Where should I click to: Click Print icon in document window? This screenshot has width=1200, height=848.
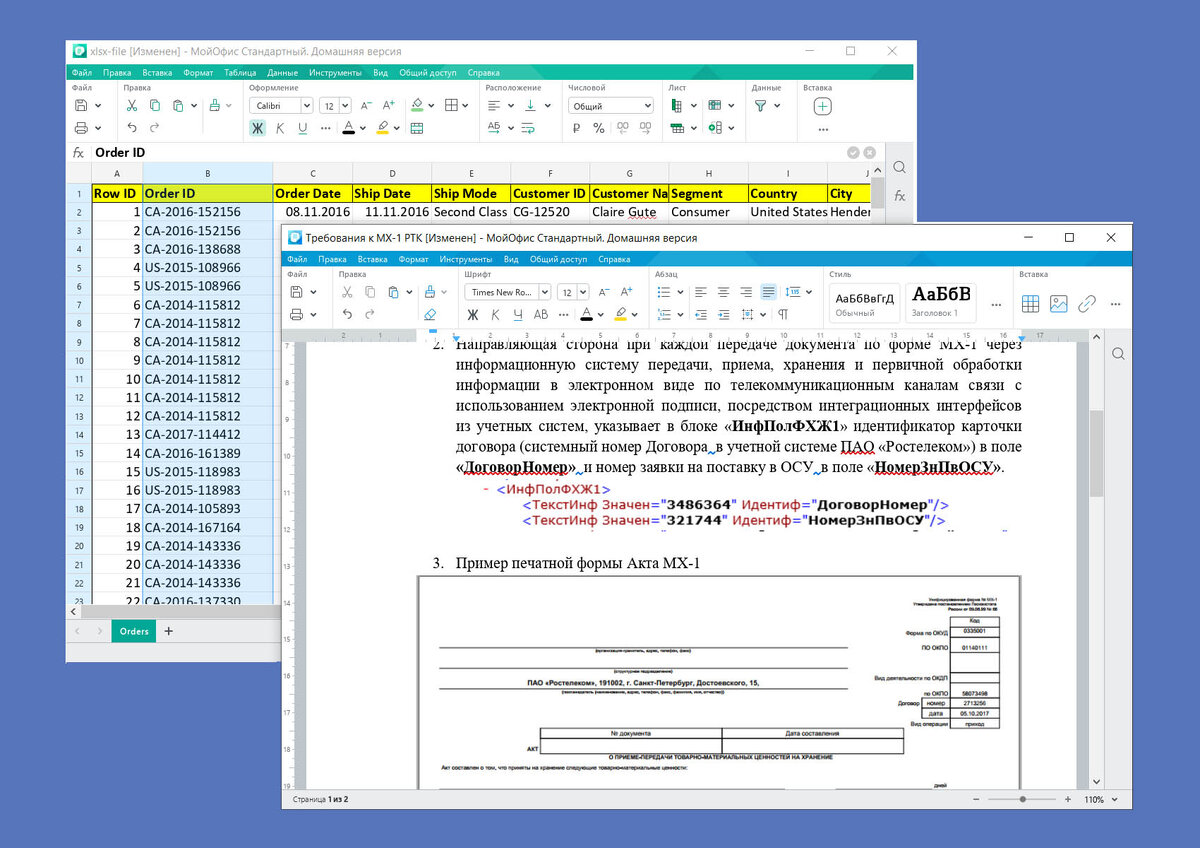[x=297, y=314]
